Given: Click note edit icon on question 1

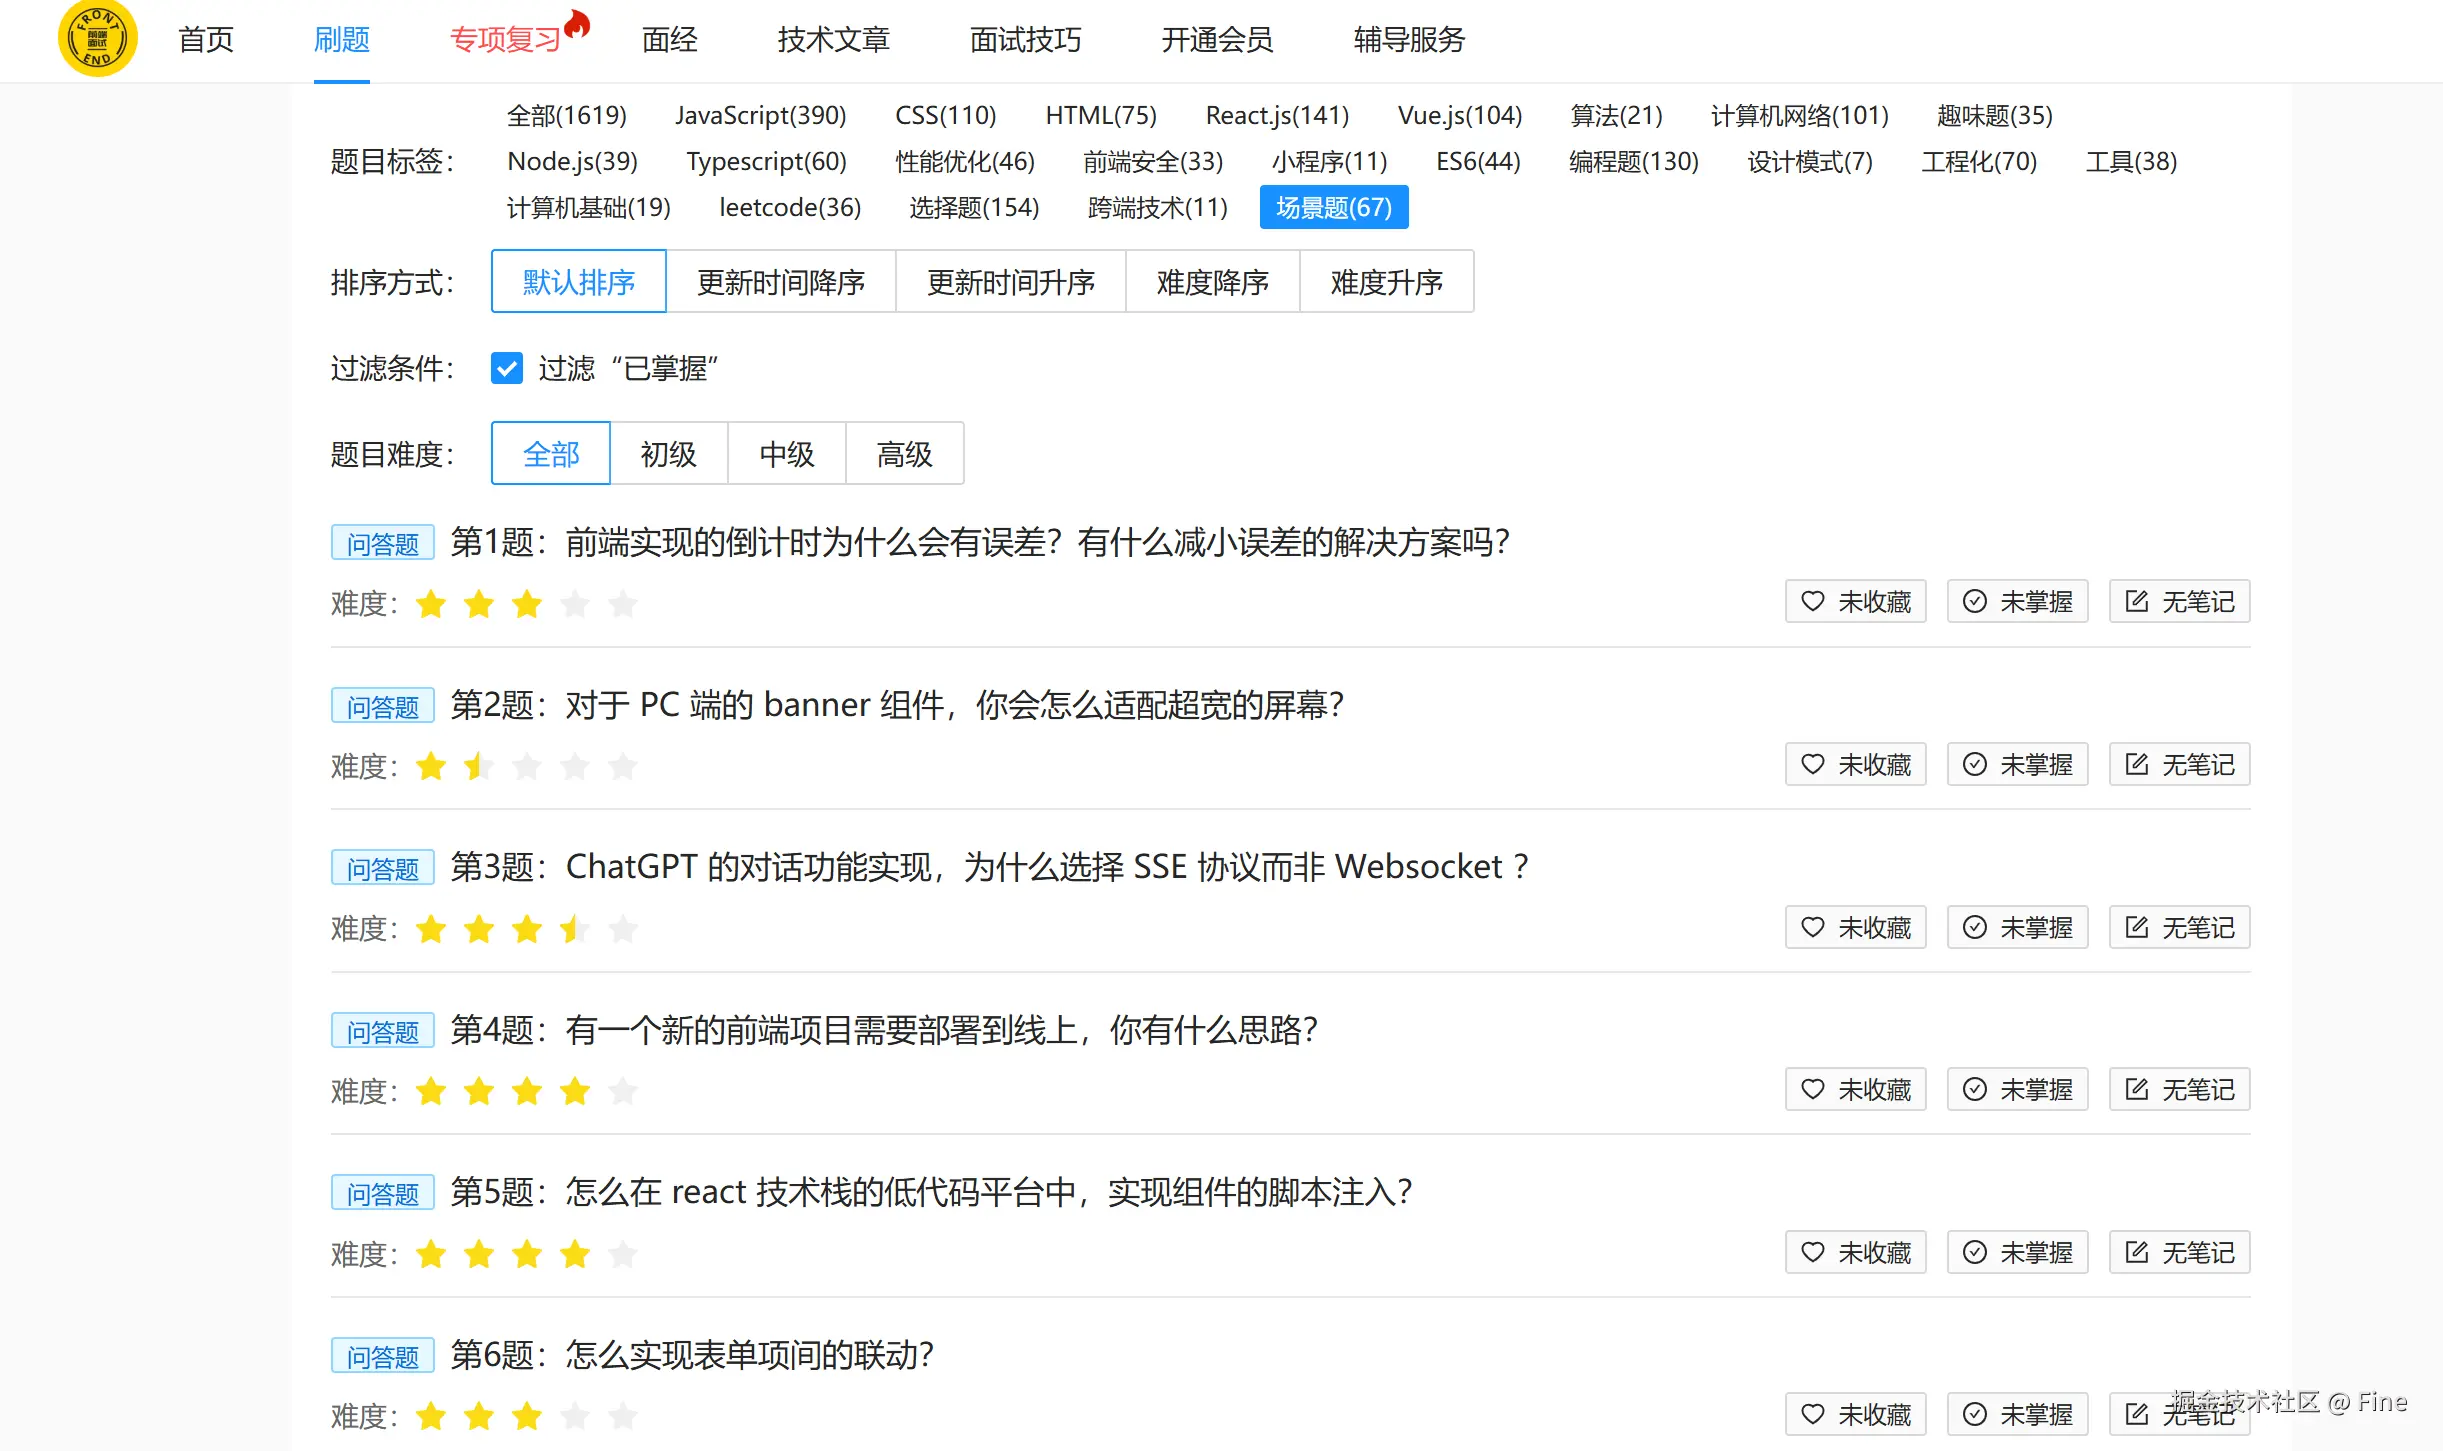Looking at the screenshot, I should pyautogui.click(x=2136, y=601).
